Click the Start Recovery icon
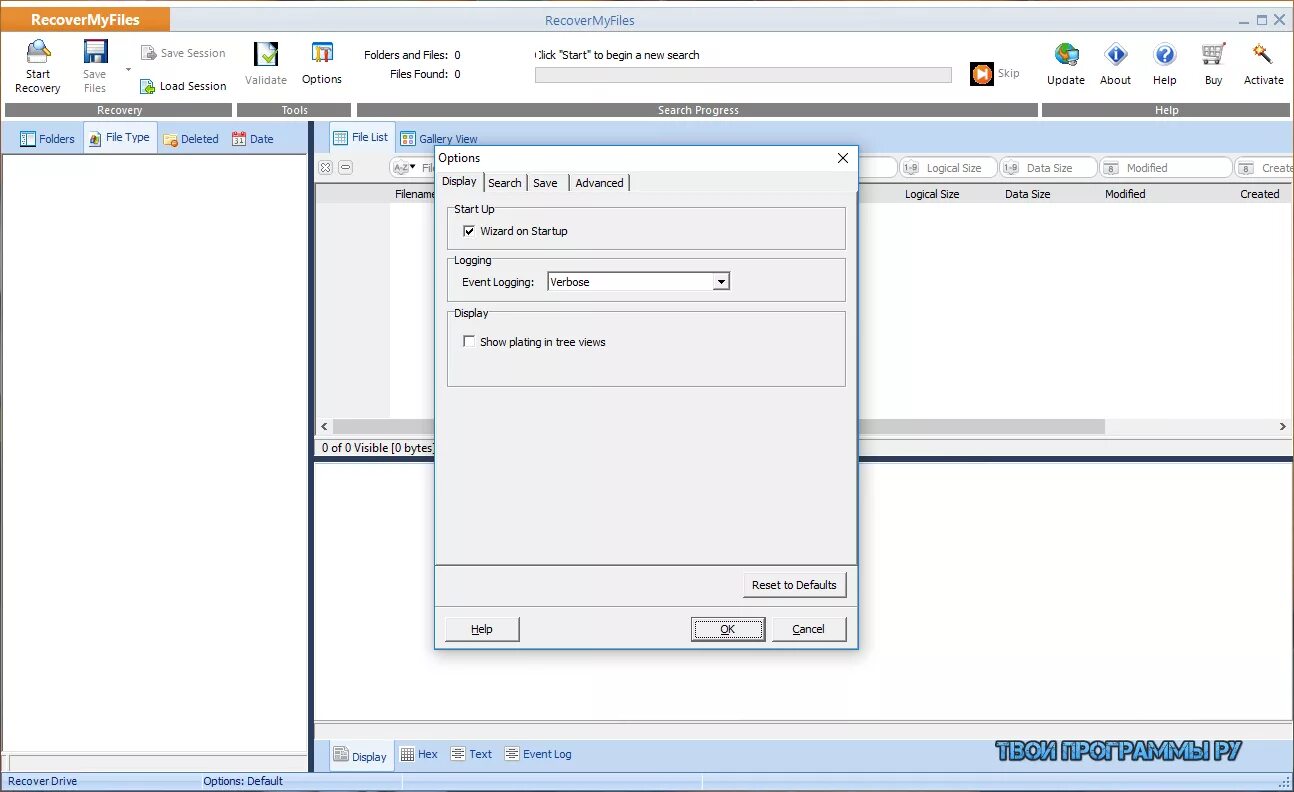The width and height of the screenshot is (1294, 792). (x=38, y=53)
